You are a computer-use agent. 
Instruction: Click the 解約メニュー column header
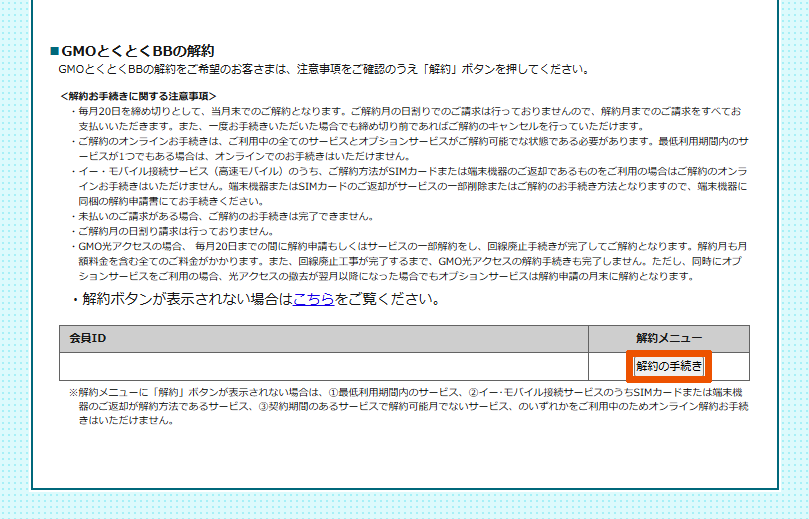click(x=669, y=338)
